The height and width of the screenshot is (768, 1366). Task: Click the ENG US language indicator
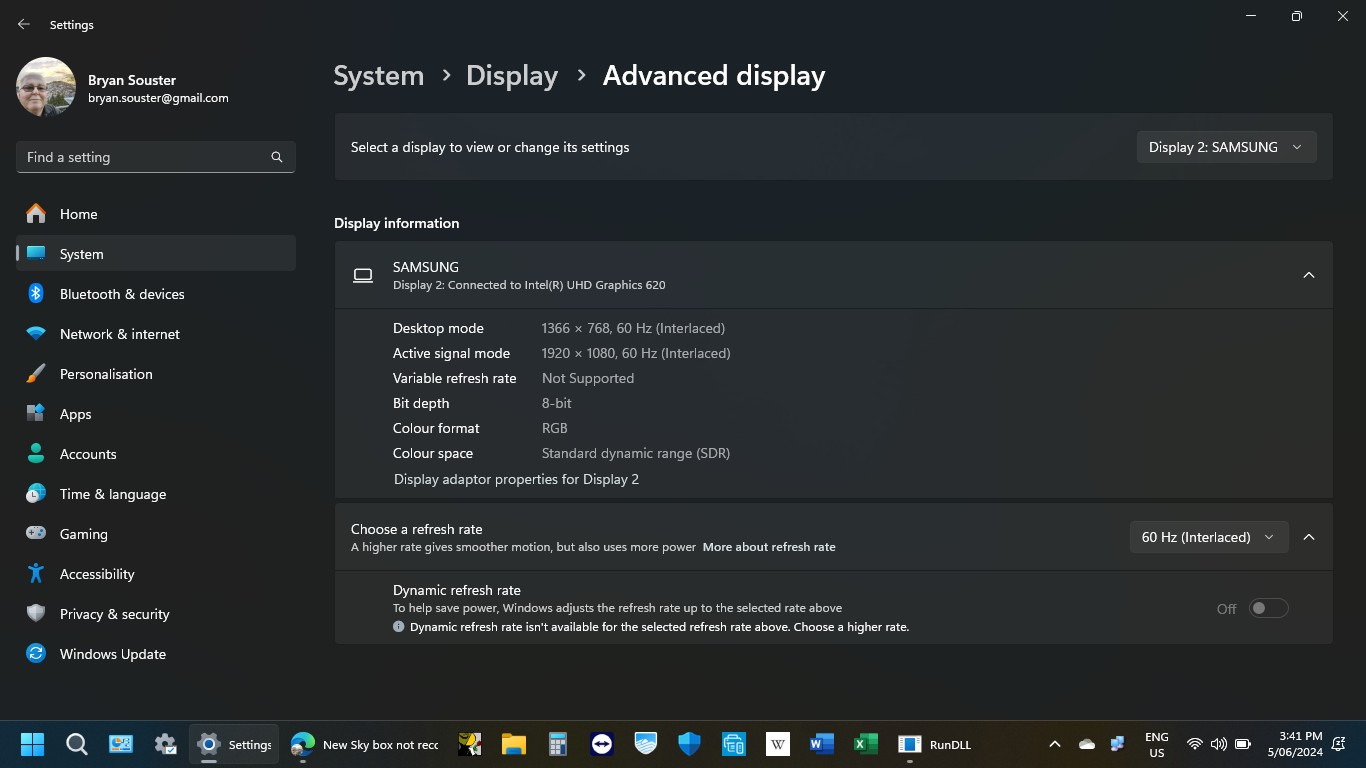(1156, 744)
